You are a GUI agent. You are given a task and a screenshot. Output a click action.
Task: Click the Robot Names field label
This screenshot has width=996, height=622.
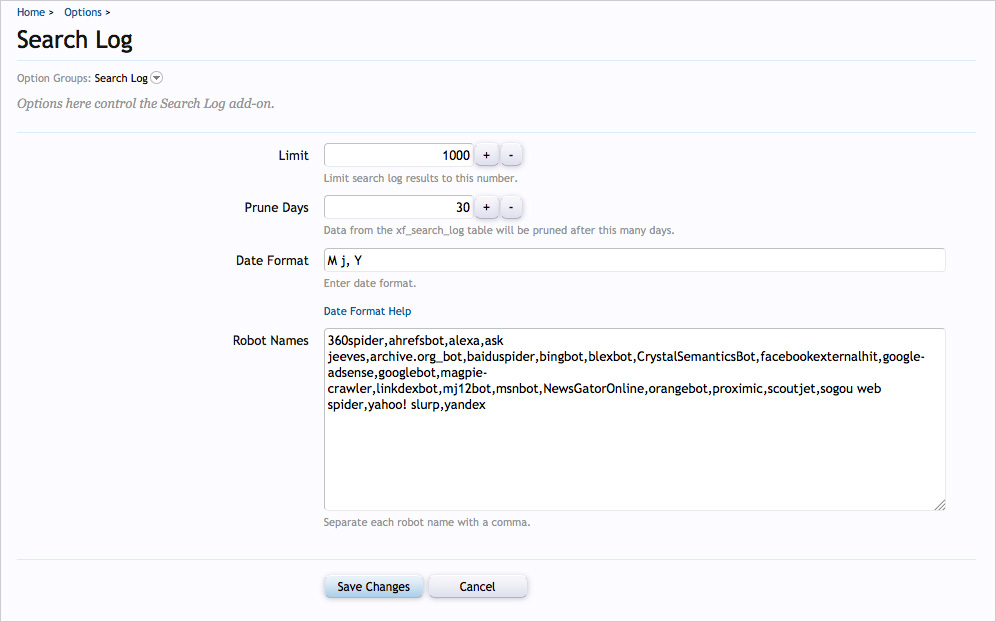270,340
